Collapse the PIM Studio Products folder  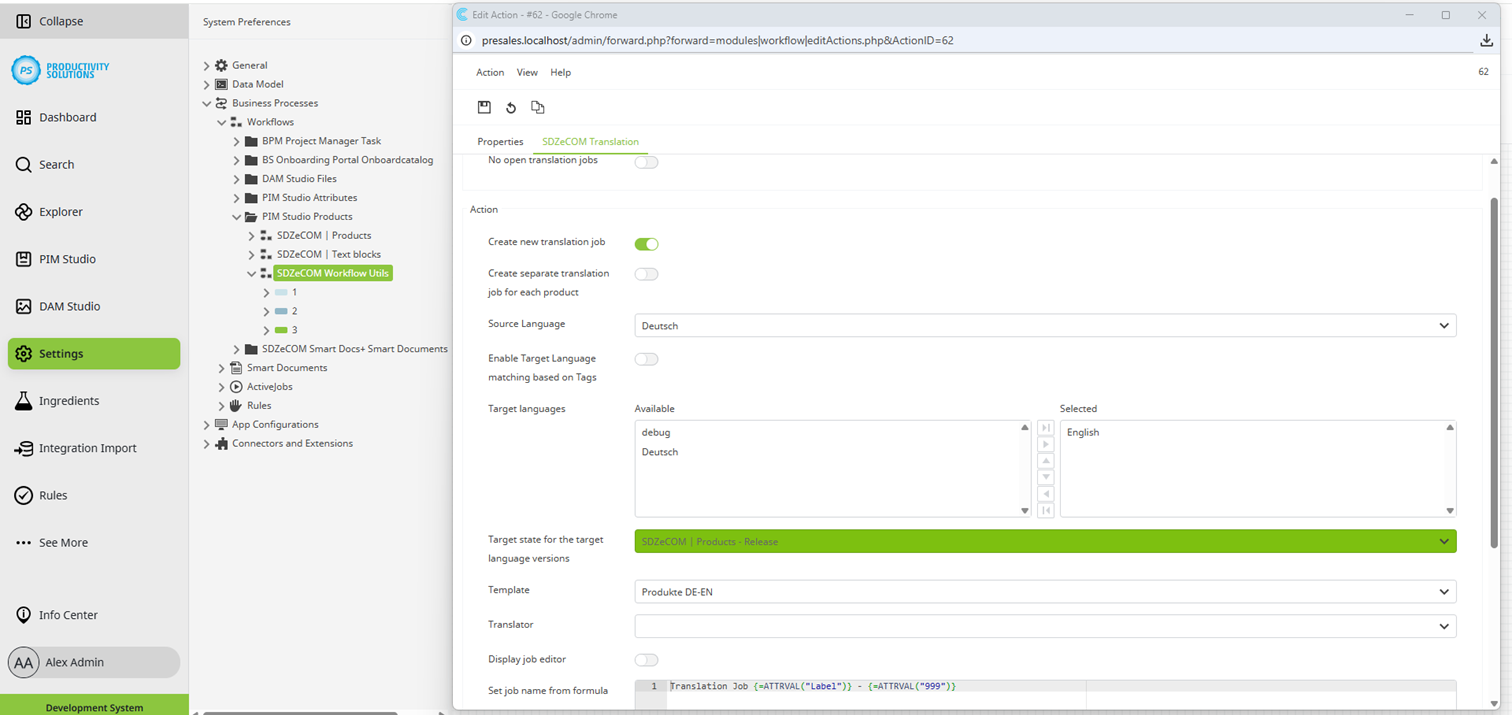237,216
